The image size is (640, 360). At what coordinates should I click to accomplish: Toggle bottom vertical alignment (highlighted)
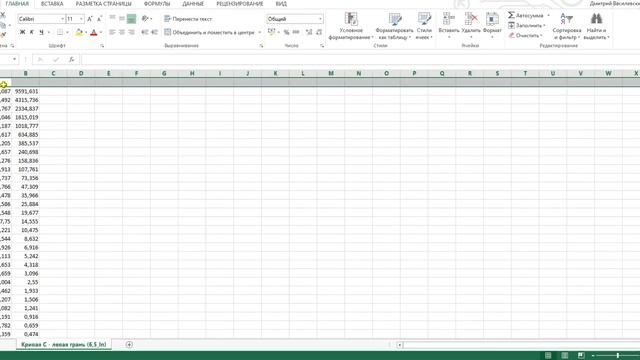131,19
